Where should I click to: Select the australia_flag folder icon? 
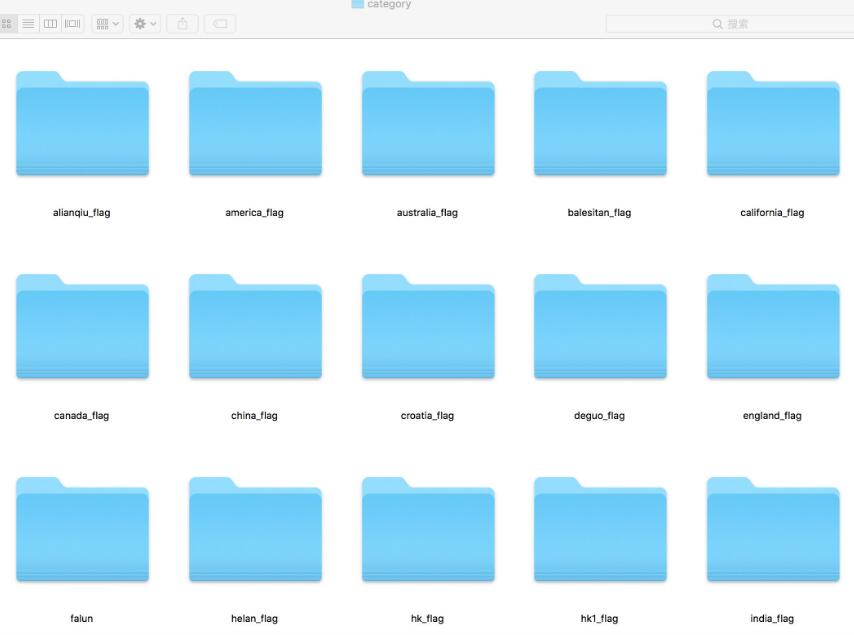coord(428,124)
